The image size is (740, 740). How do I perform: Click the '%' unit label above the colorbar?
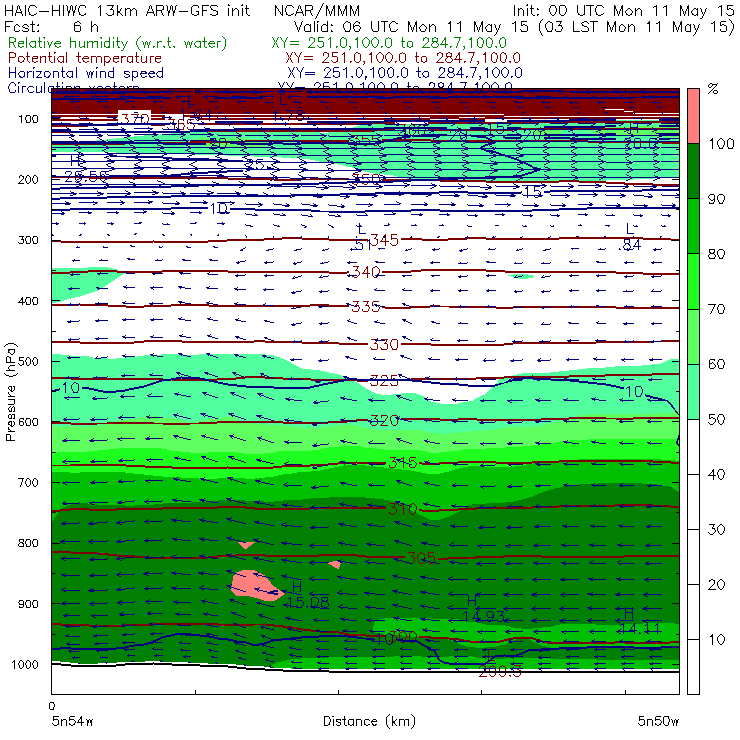pyautogui.click(x=713, y=89)
